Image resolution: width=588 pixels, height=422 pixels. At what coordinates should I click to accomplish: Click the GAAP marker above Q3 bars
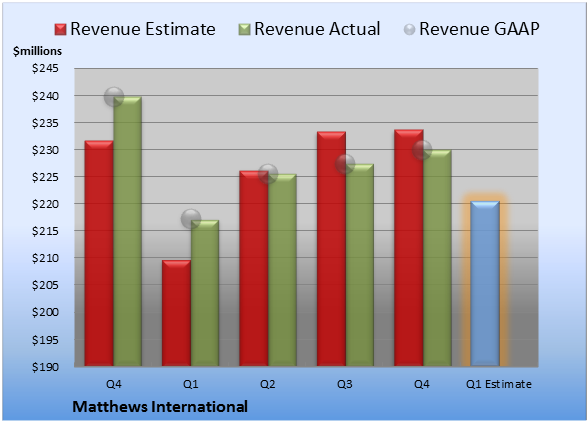tap(345, 164)
